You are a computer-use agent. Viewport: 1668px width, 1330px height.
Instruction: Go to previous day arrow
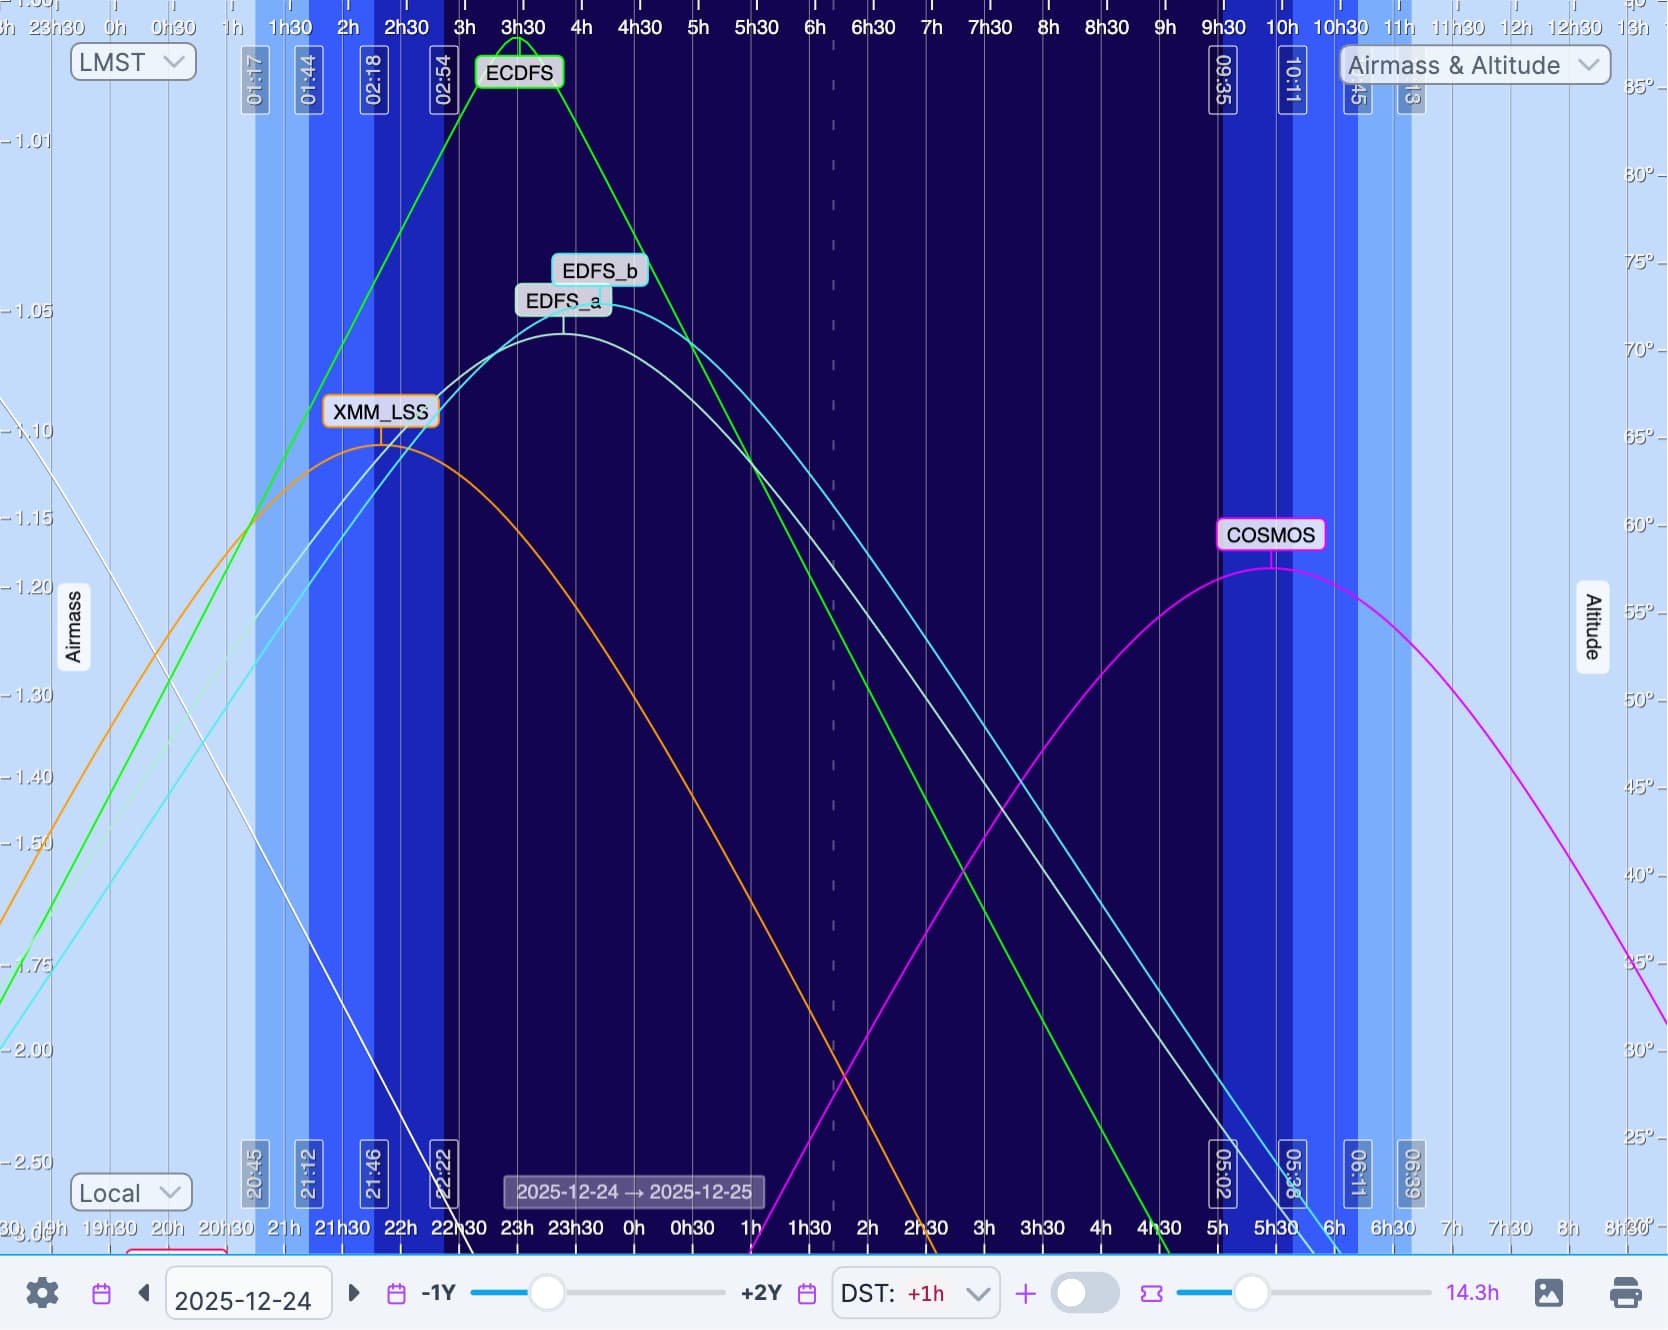144,1293
